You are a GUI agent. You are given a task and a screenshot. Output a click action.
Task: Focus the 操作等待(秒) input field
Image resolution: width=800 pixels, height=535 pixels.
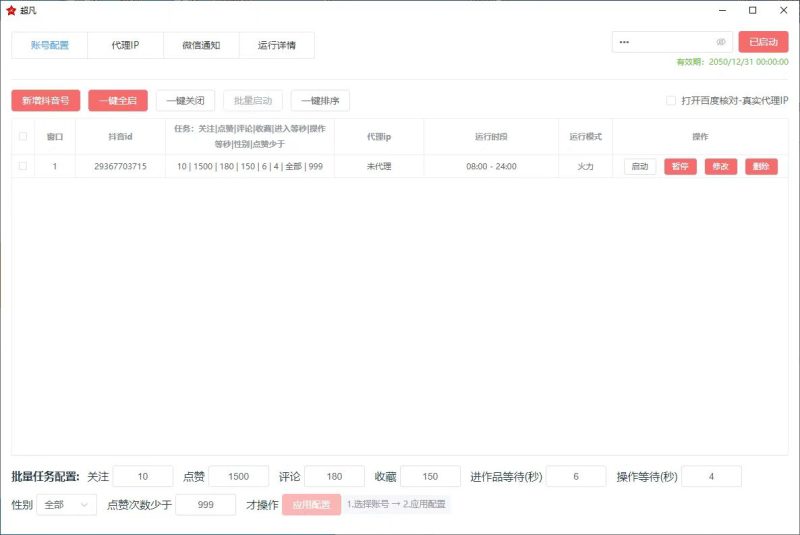(x=711, y=476)
